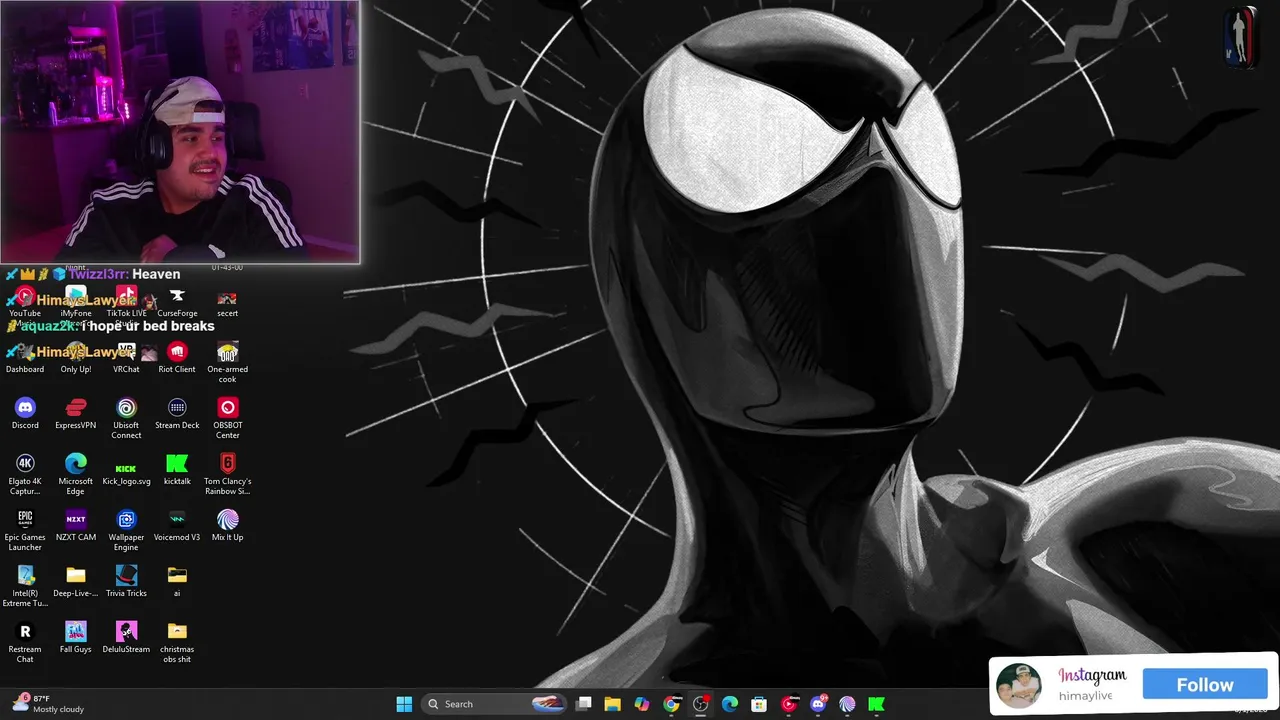Open Epic Games Launcher shortcut
Viewport: 1280px width, 720px height.
click(x=25, y=530)
